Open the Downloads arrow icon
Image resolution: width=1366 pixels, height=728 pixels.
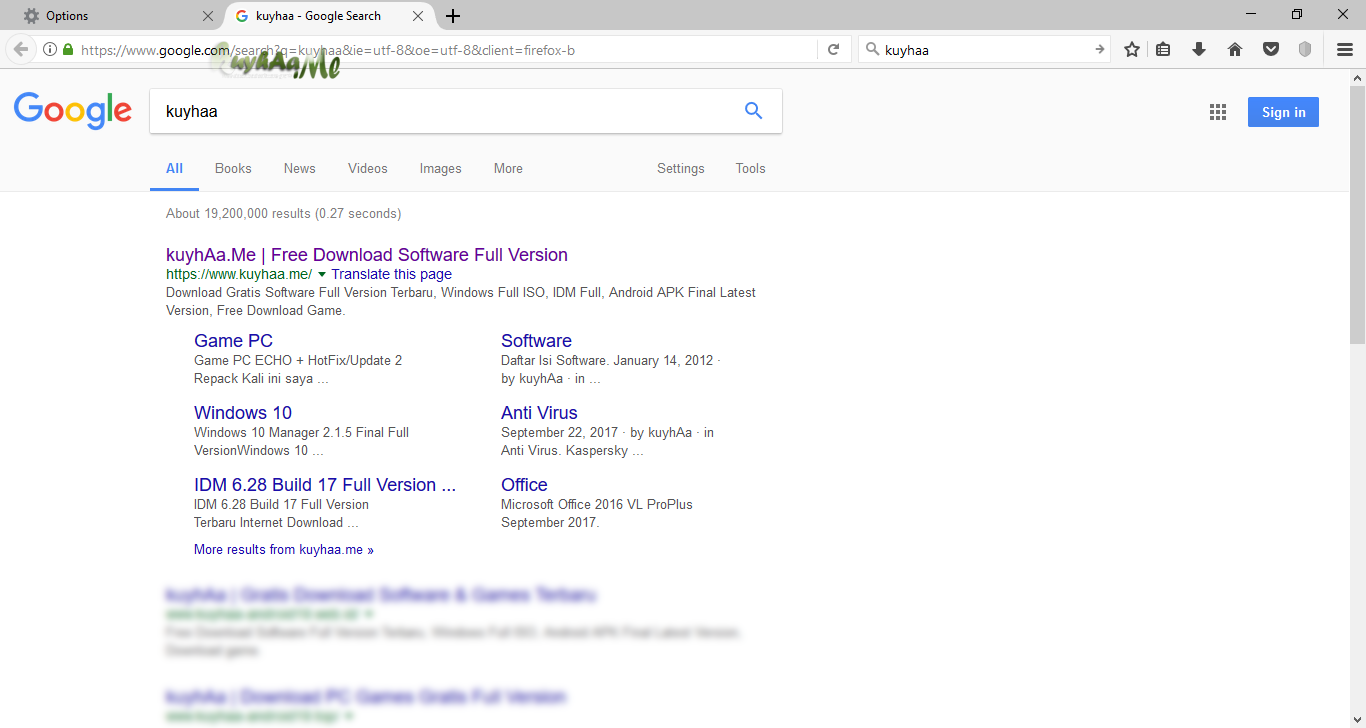(1199, 49)
